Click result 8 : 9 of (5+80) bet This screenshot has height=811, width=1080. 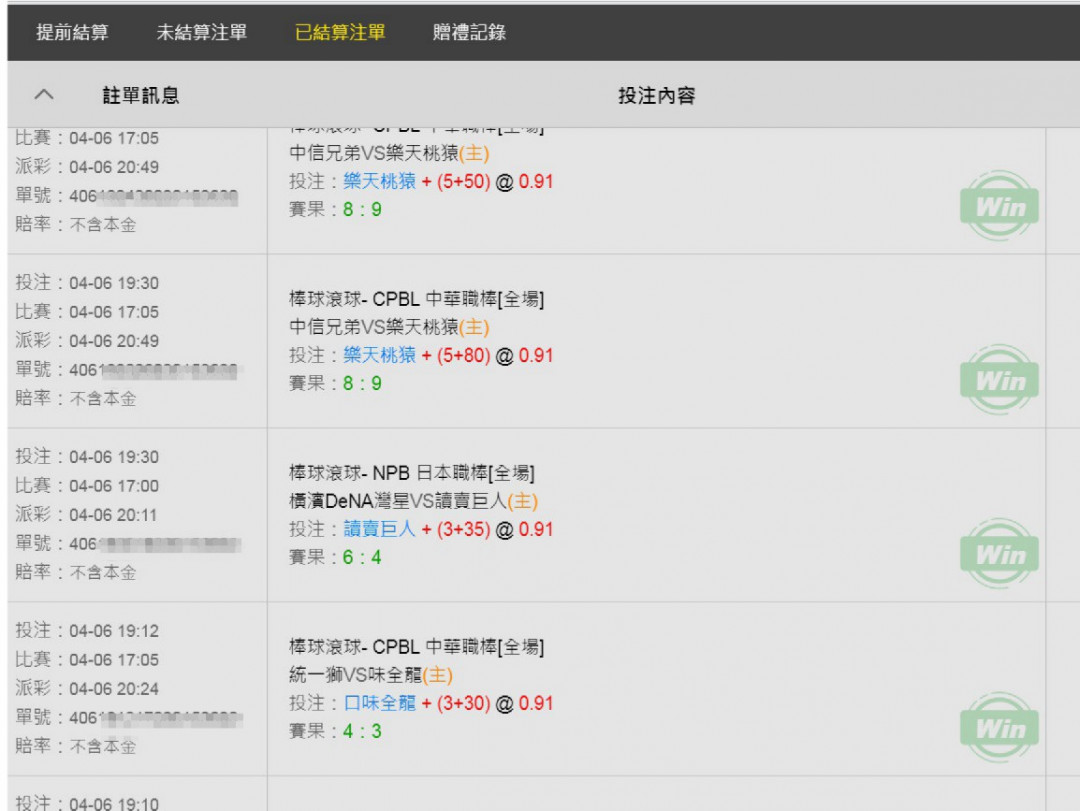362,383
